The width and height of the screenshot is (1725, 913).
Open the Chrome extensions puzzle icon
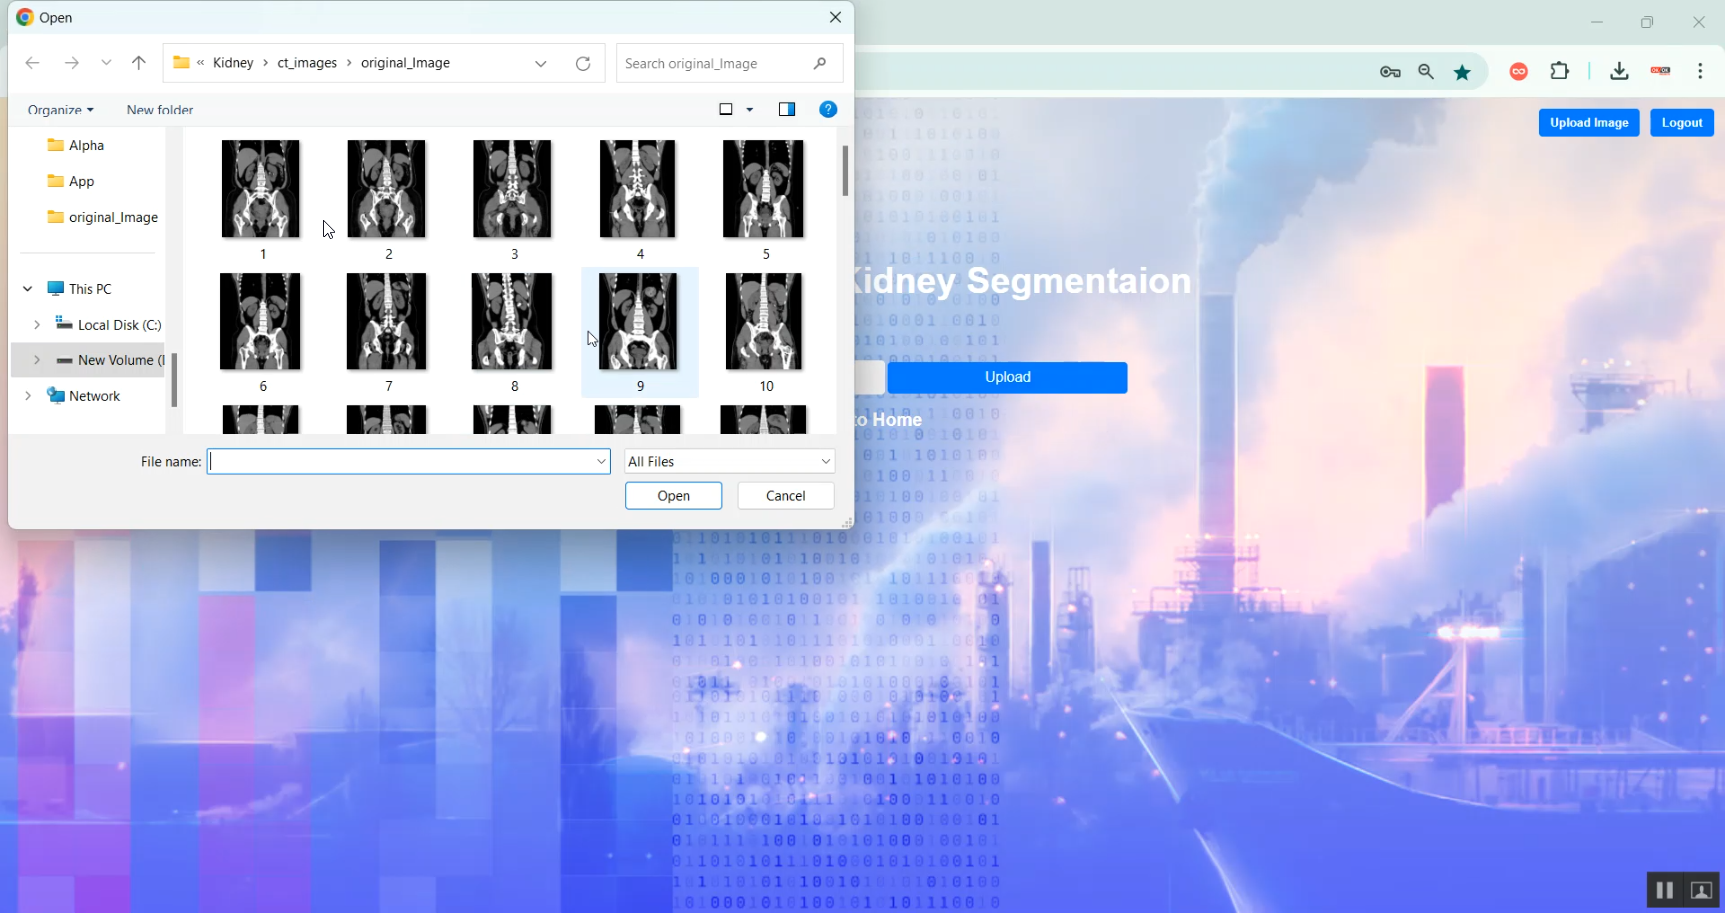(x=1560, y=71)
